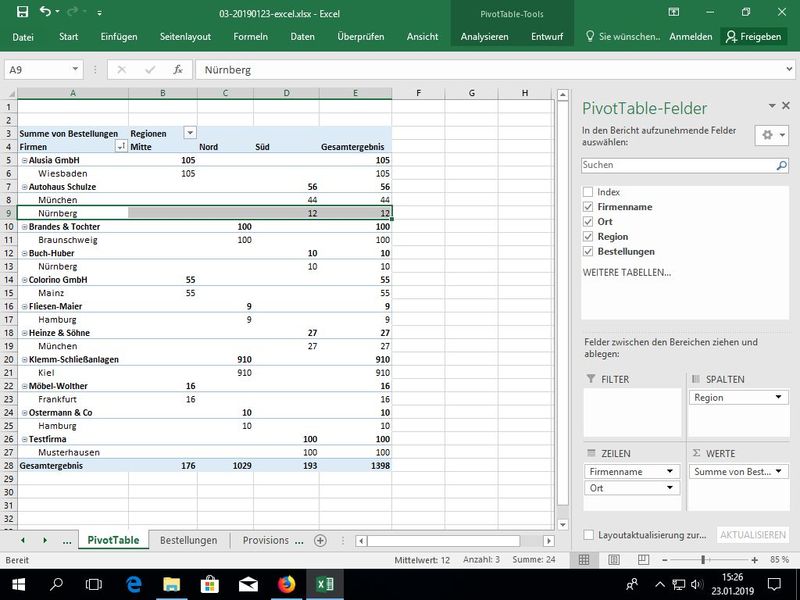
Task: Open Microsoft Store from taskbar
Action: pyautogui.click(x=210, y=585)
